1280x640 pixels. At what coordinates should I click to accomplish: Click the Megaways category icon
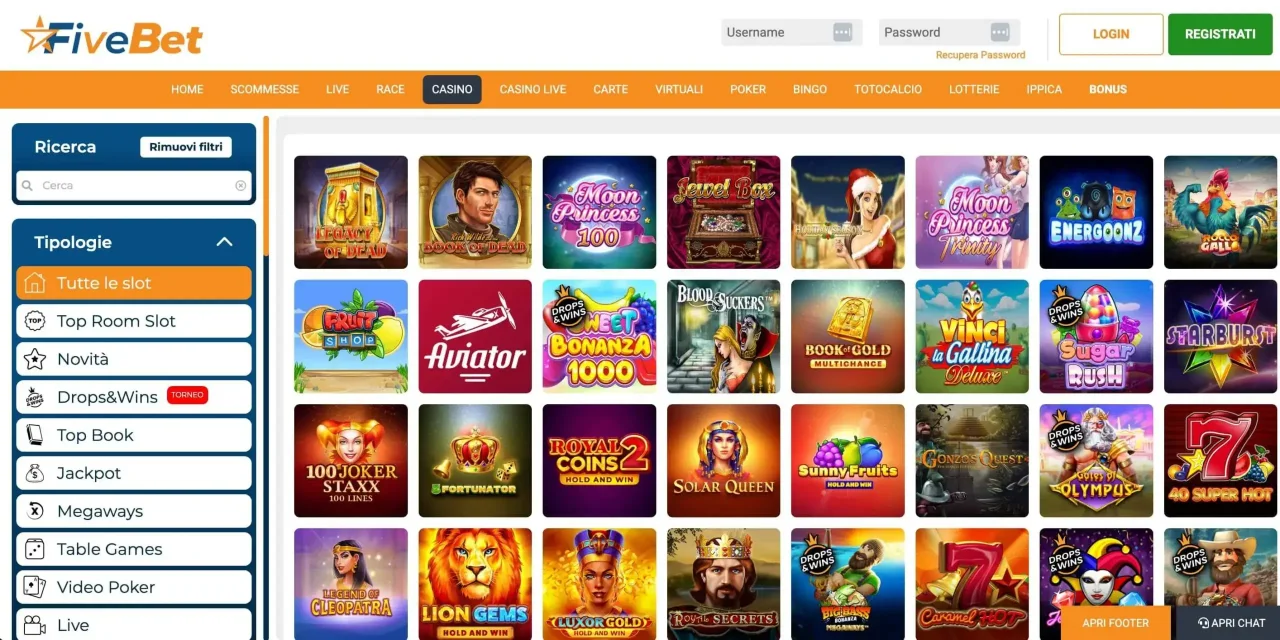point(35,511)
